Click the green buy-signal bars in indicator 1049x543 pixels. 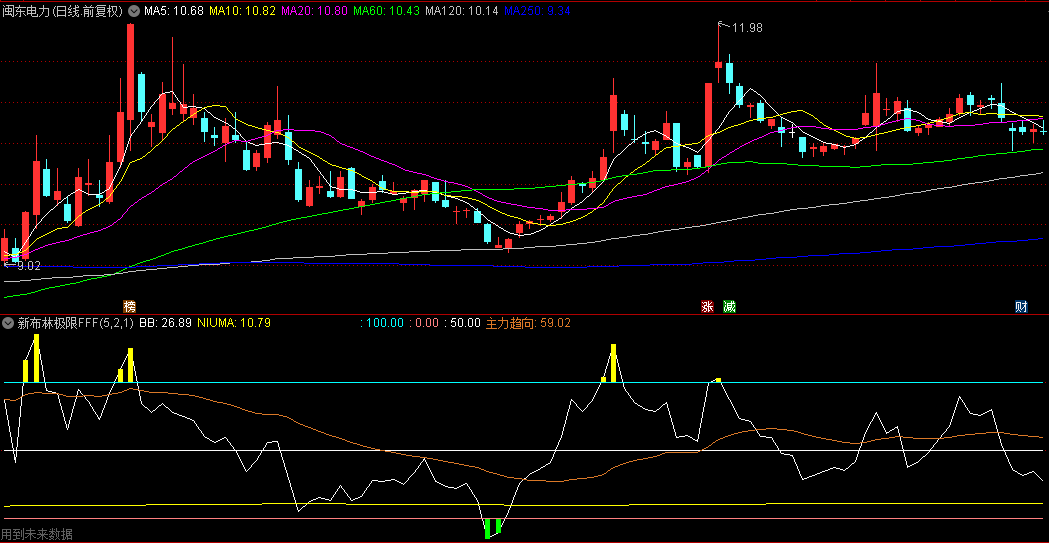(x=492, y=528)
